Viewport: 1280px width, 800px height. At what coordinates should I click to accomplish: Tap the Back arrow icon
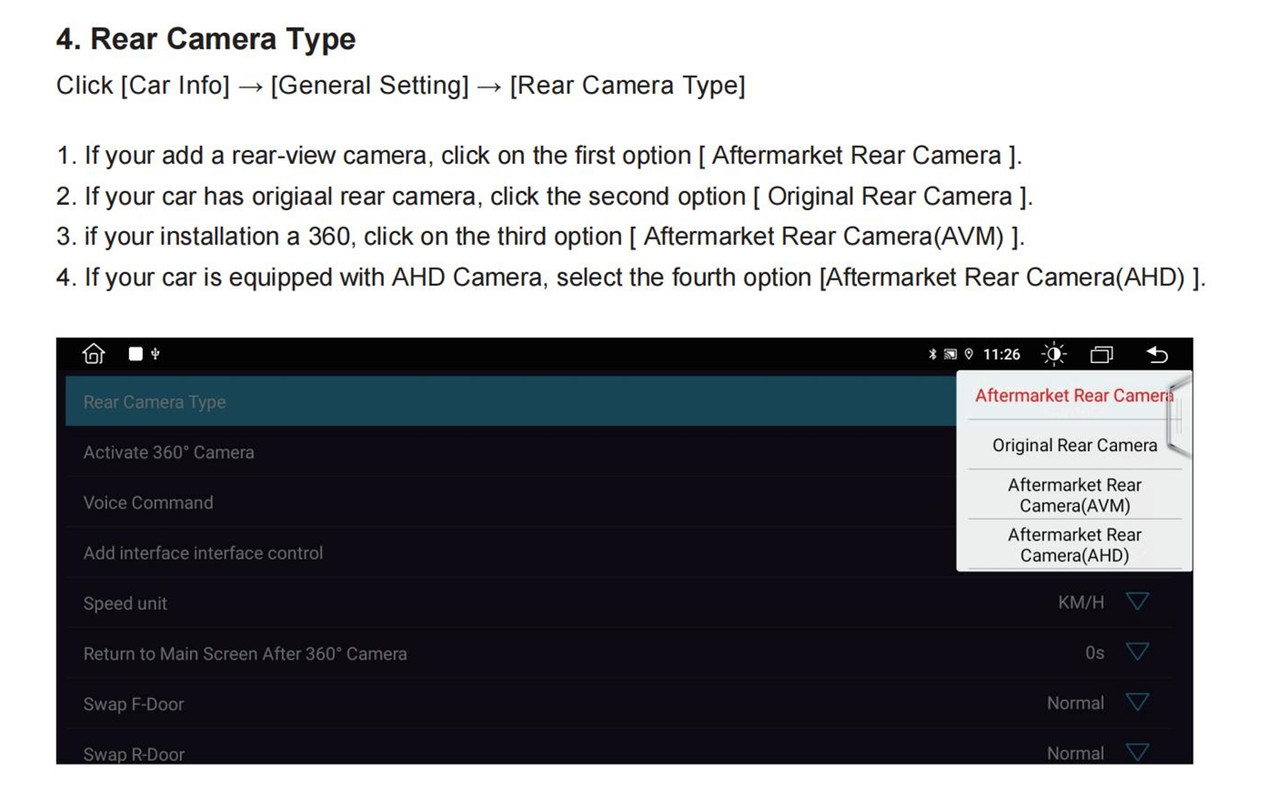pyautogui.click(x=1157, y=355)
